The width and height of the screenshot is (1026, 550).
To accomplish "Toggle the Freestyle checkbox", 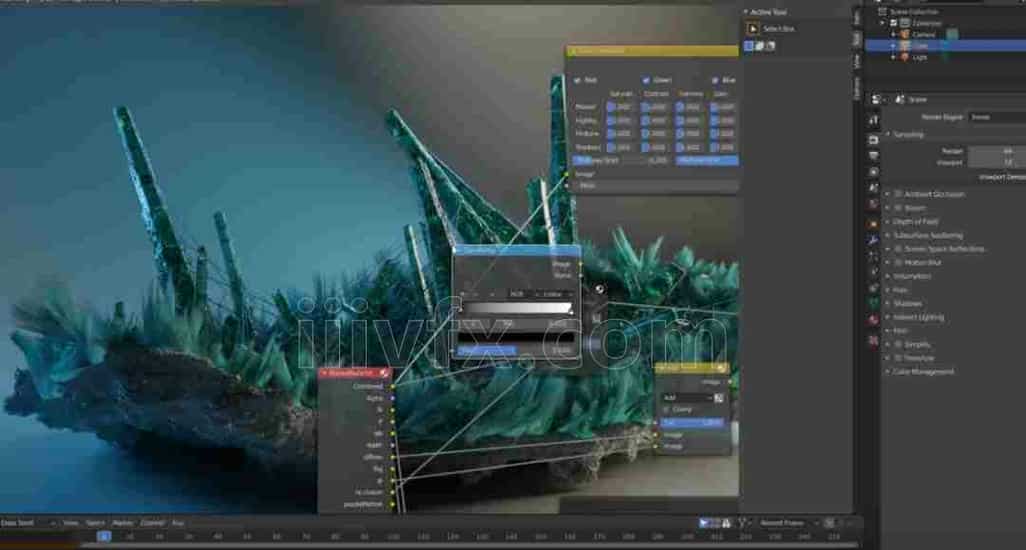I will click(898, 358).
